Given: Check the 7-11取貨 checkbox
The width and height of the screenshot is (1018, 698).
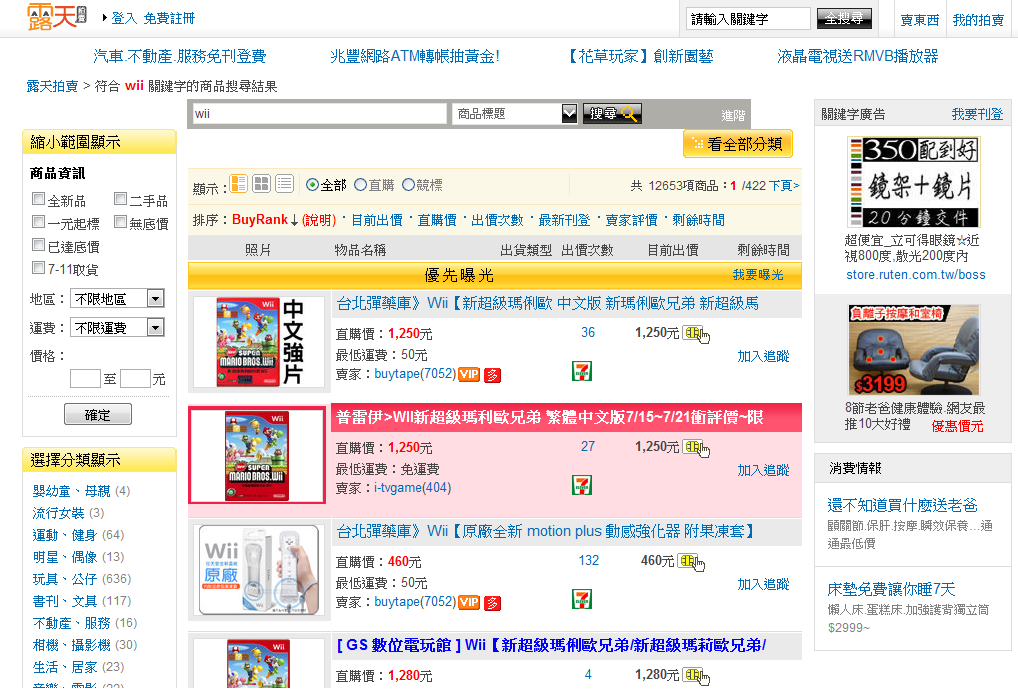Looking at the screenshot, I should point(38,268).
